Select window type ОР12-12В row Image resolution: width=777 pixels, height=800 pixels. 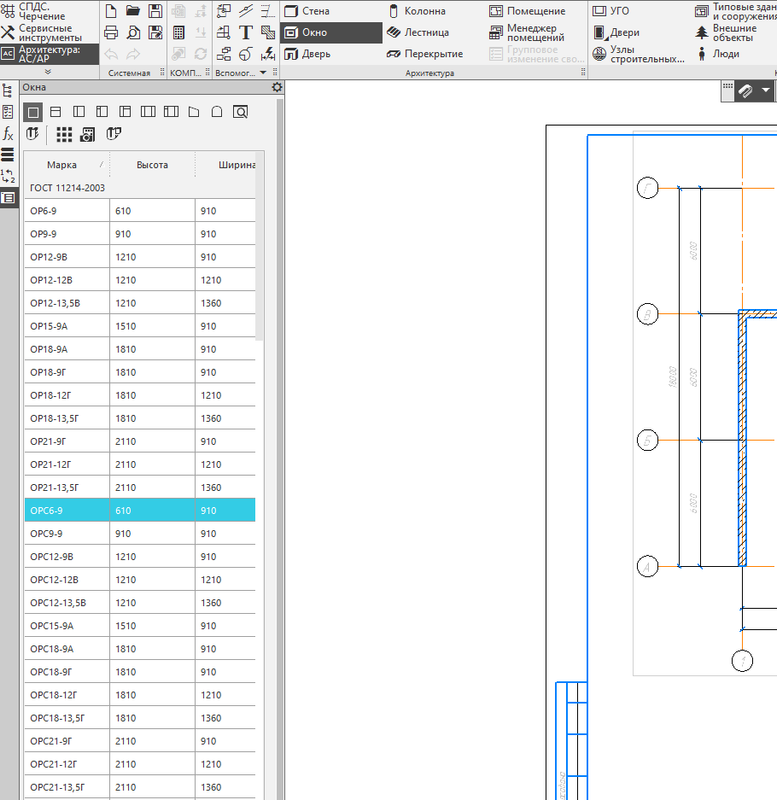(x=140, y=280)
